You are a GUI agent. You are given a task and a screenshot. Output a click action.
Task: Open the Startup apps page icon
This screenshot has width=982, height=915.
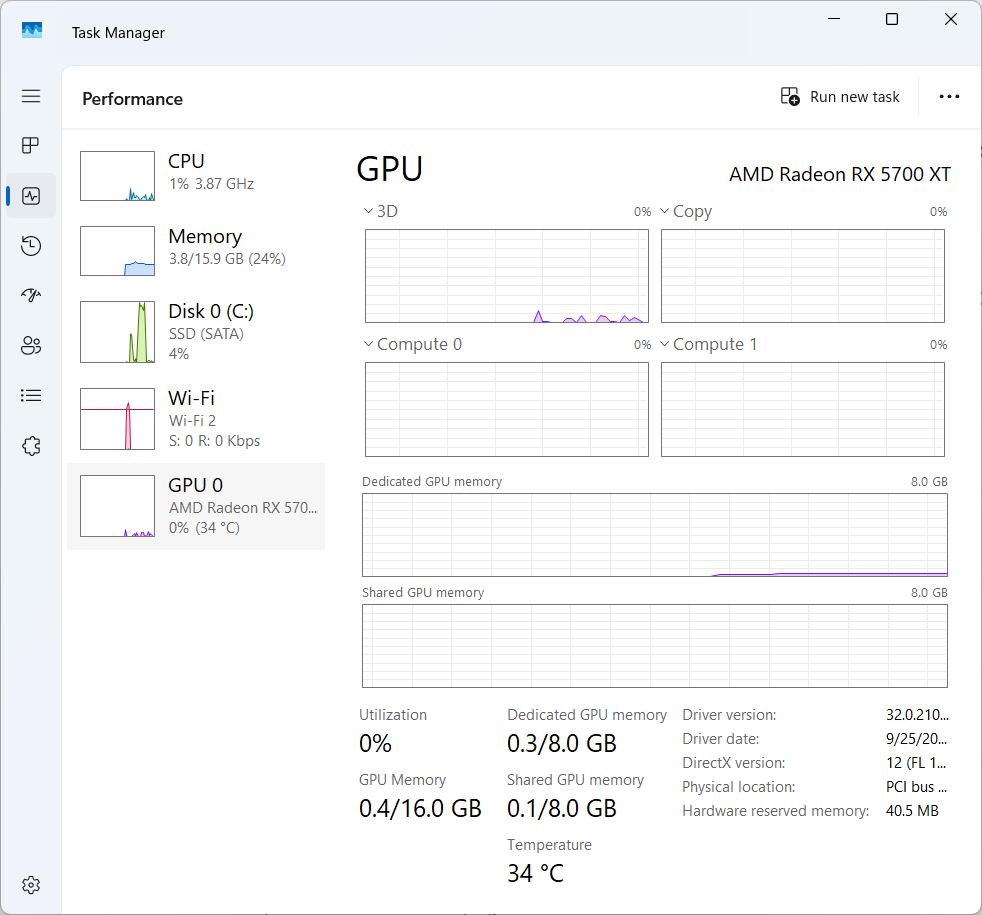tap(31, 296)
